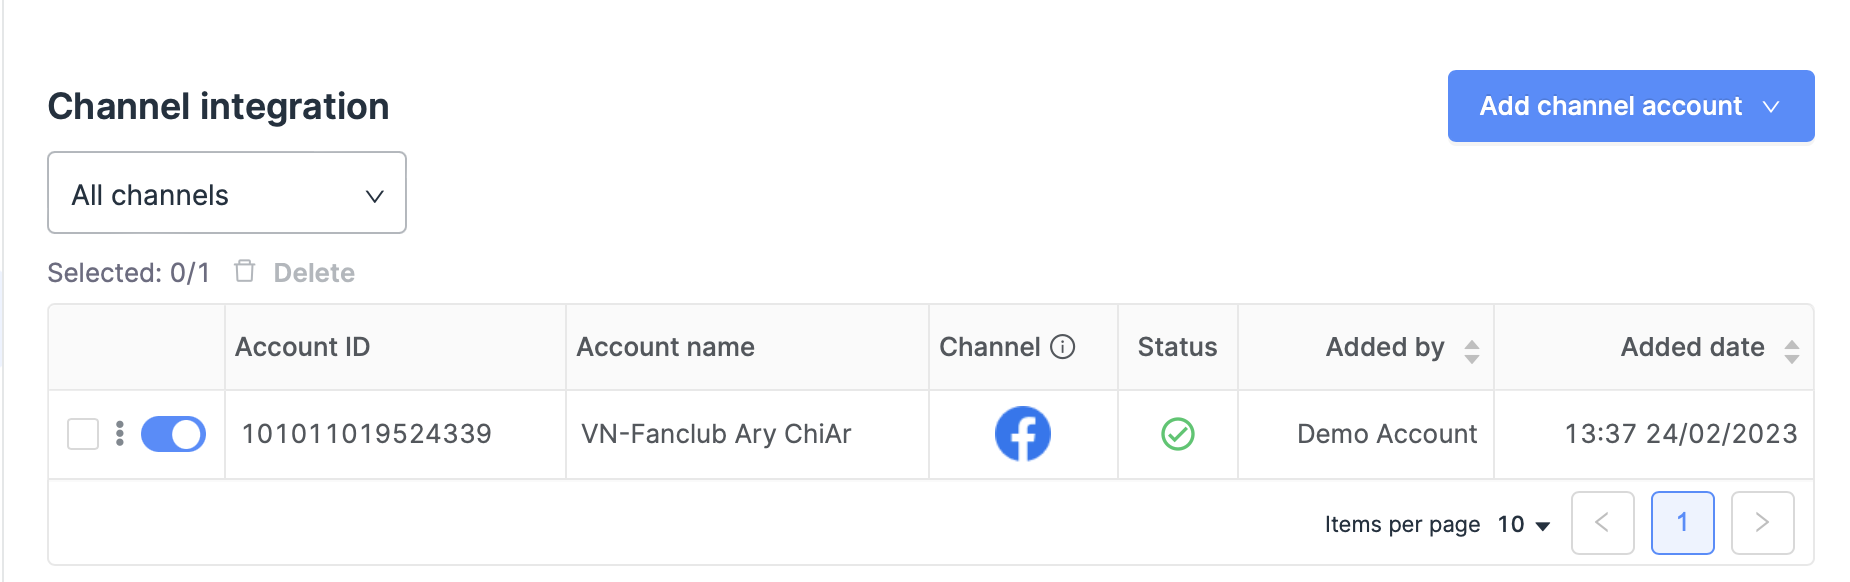Click account ID 101011019524339 cell

366,434
